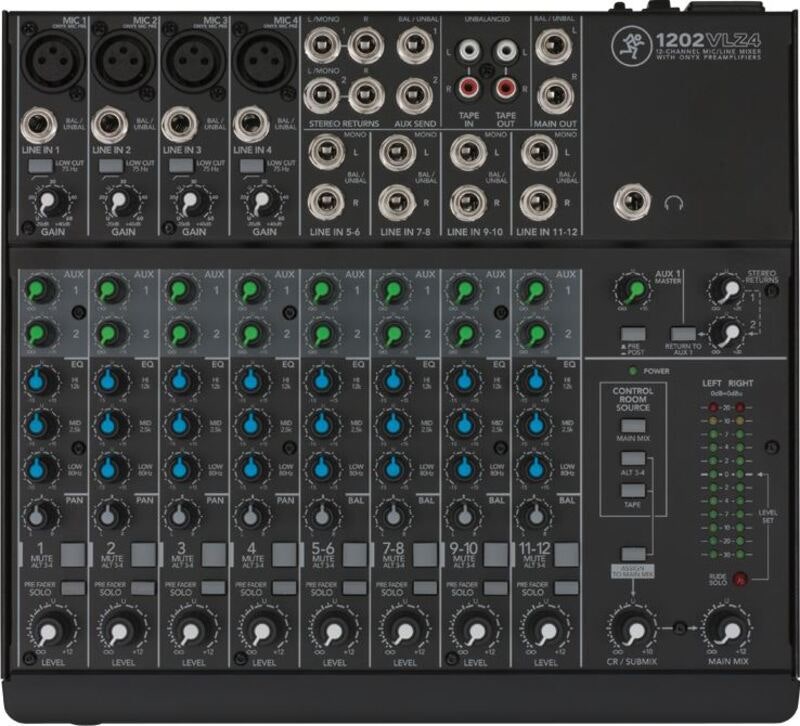Select MAIN MIX as control room source
The width and height of the screenshot is (800, 726).
coord(632,426)
